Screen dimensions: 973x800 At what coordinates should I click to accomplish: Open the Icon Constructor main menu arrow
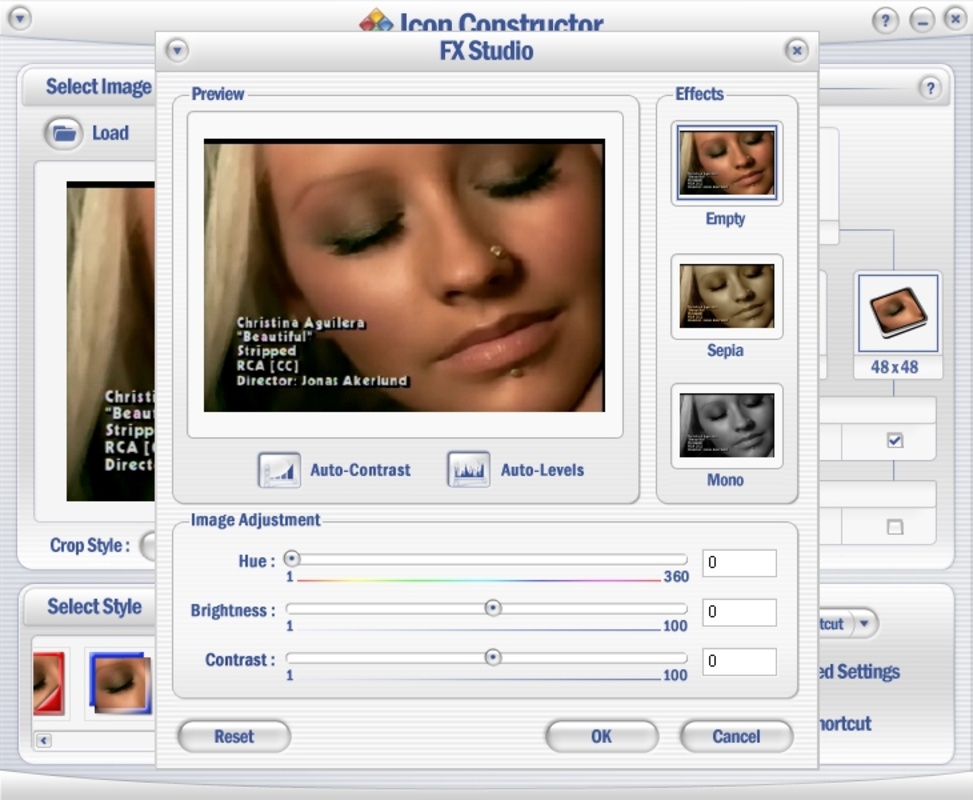20,19
